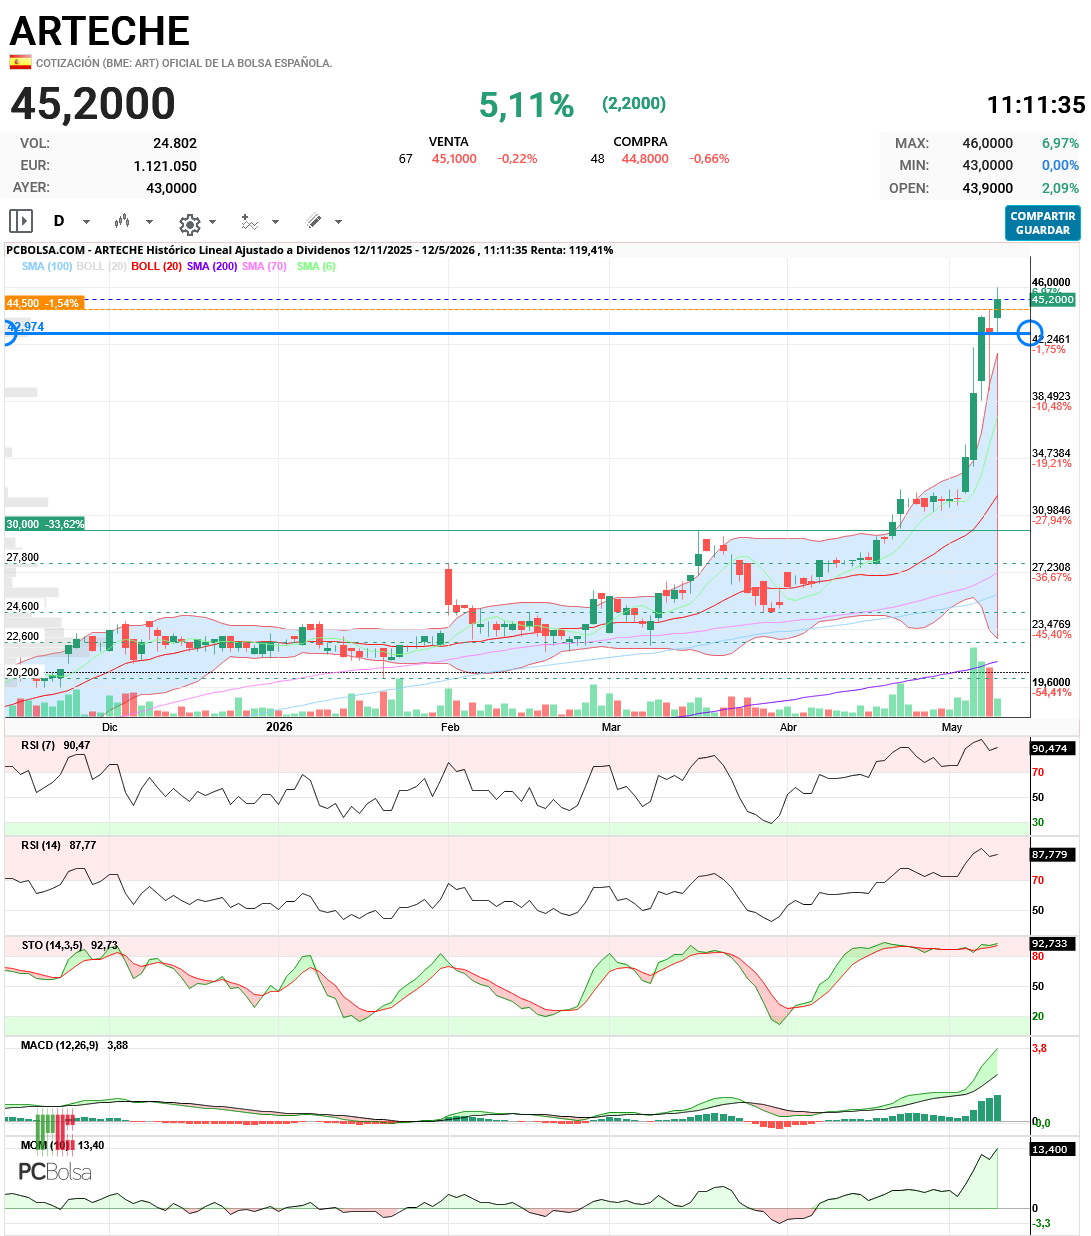Open the candlestick chart type icon
The image size is (1091, 1236).
pyautogui.click(x=122, y=221)
